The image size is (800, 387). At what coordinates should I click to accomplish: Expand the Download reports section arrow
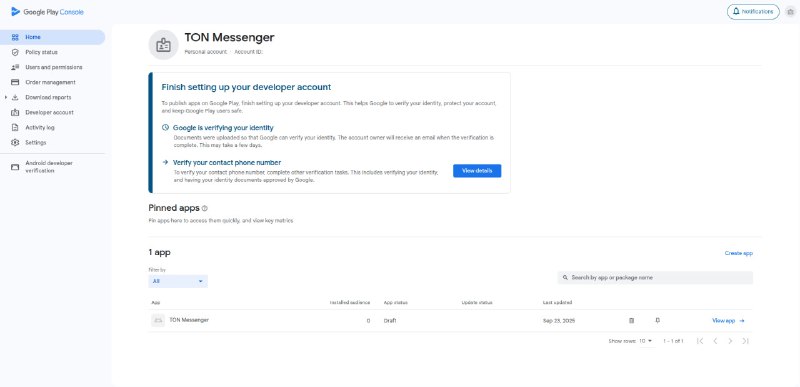coord(6,97)
